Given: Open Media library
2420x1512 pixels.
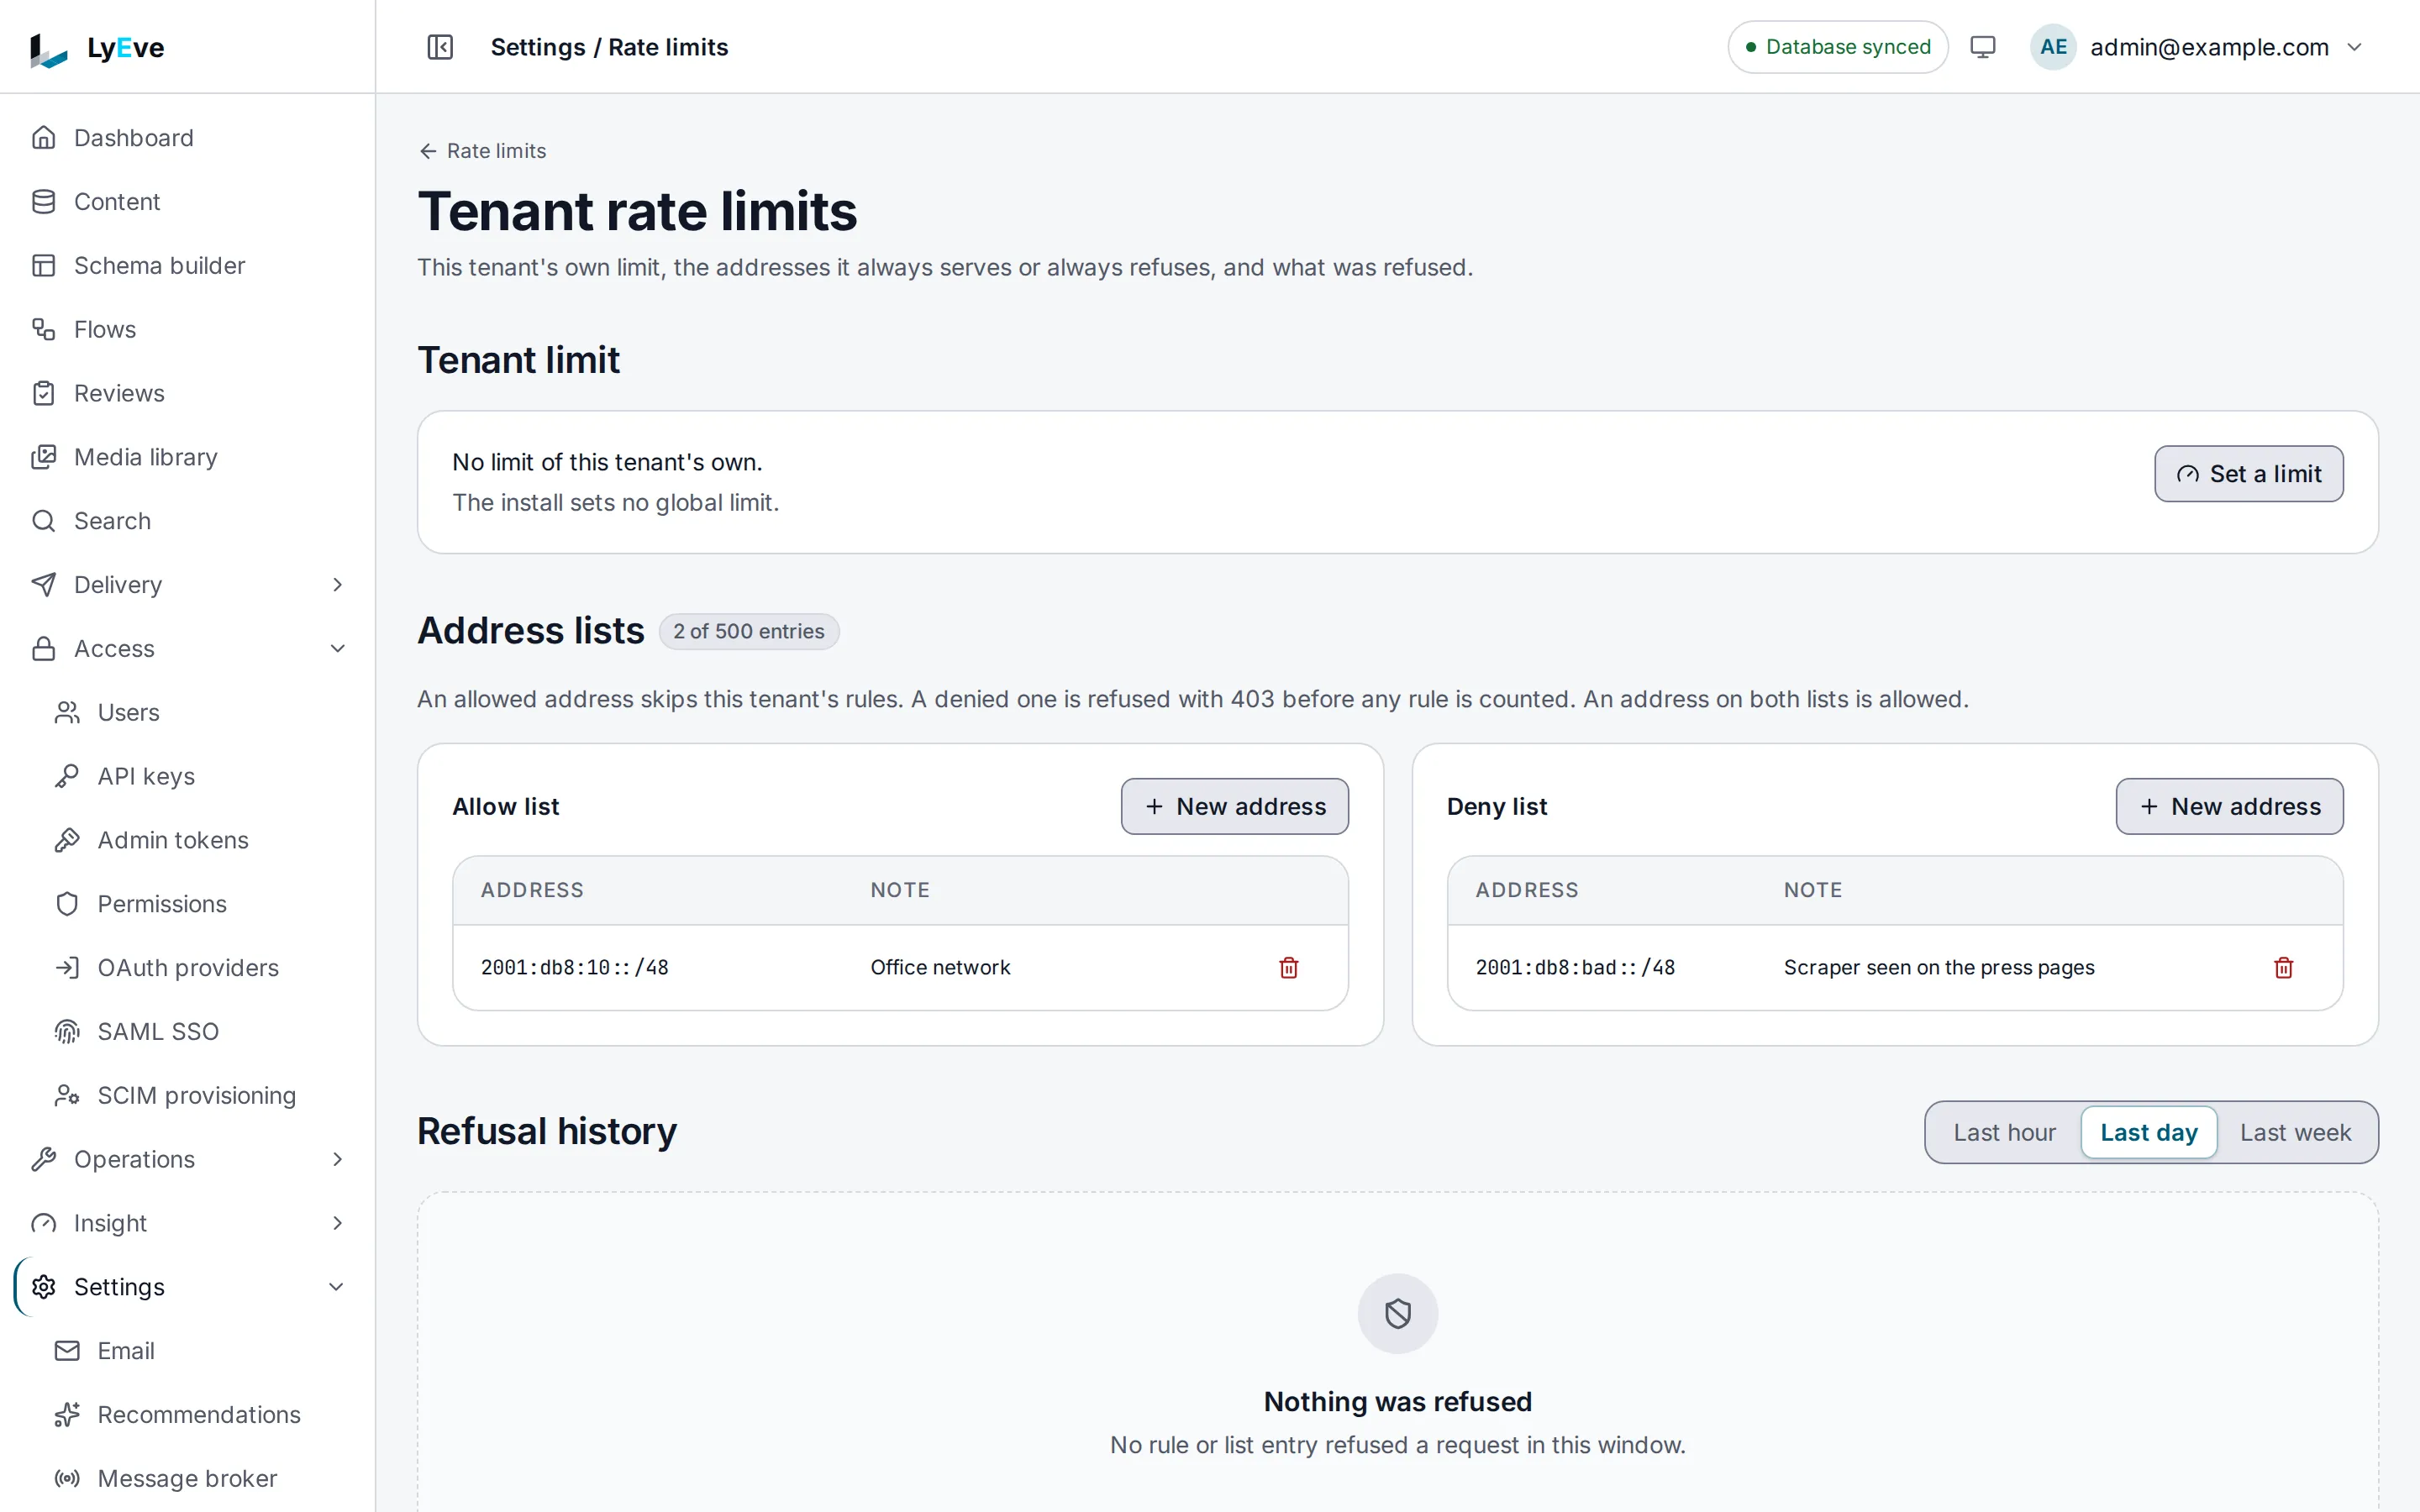Looking at the screenshot, I should (x=187, y=457).
